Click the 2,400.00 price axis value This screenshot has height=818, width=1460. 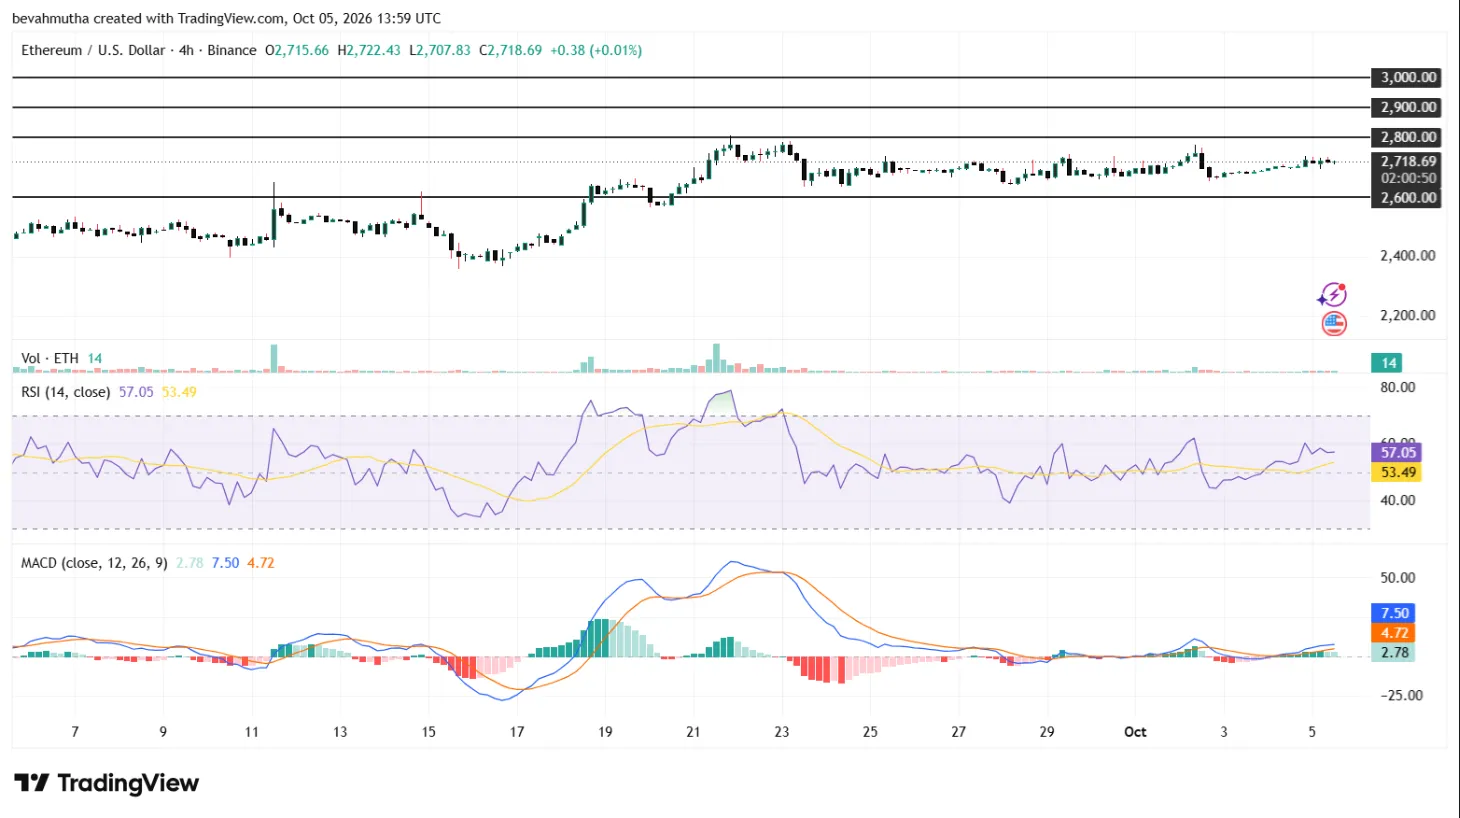tap(1408, 255)
